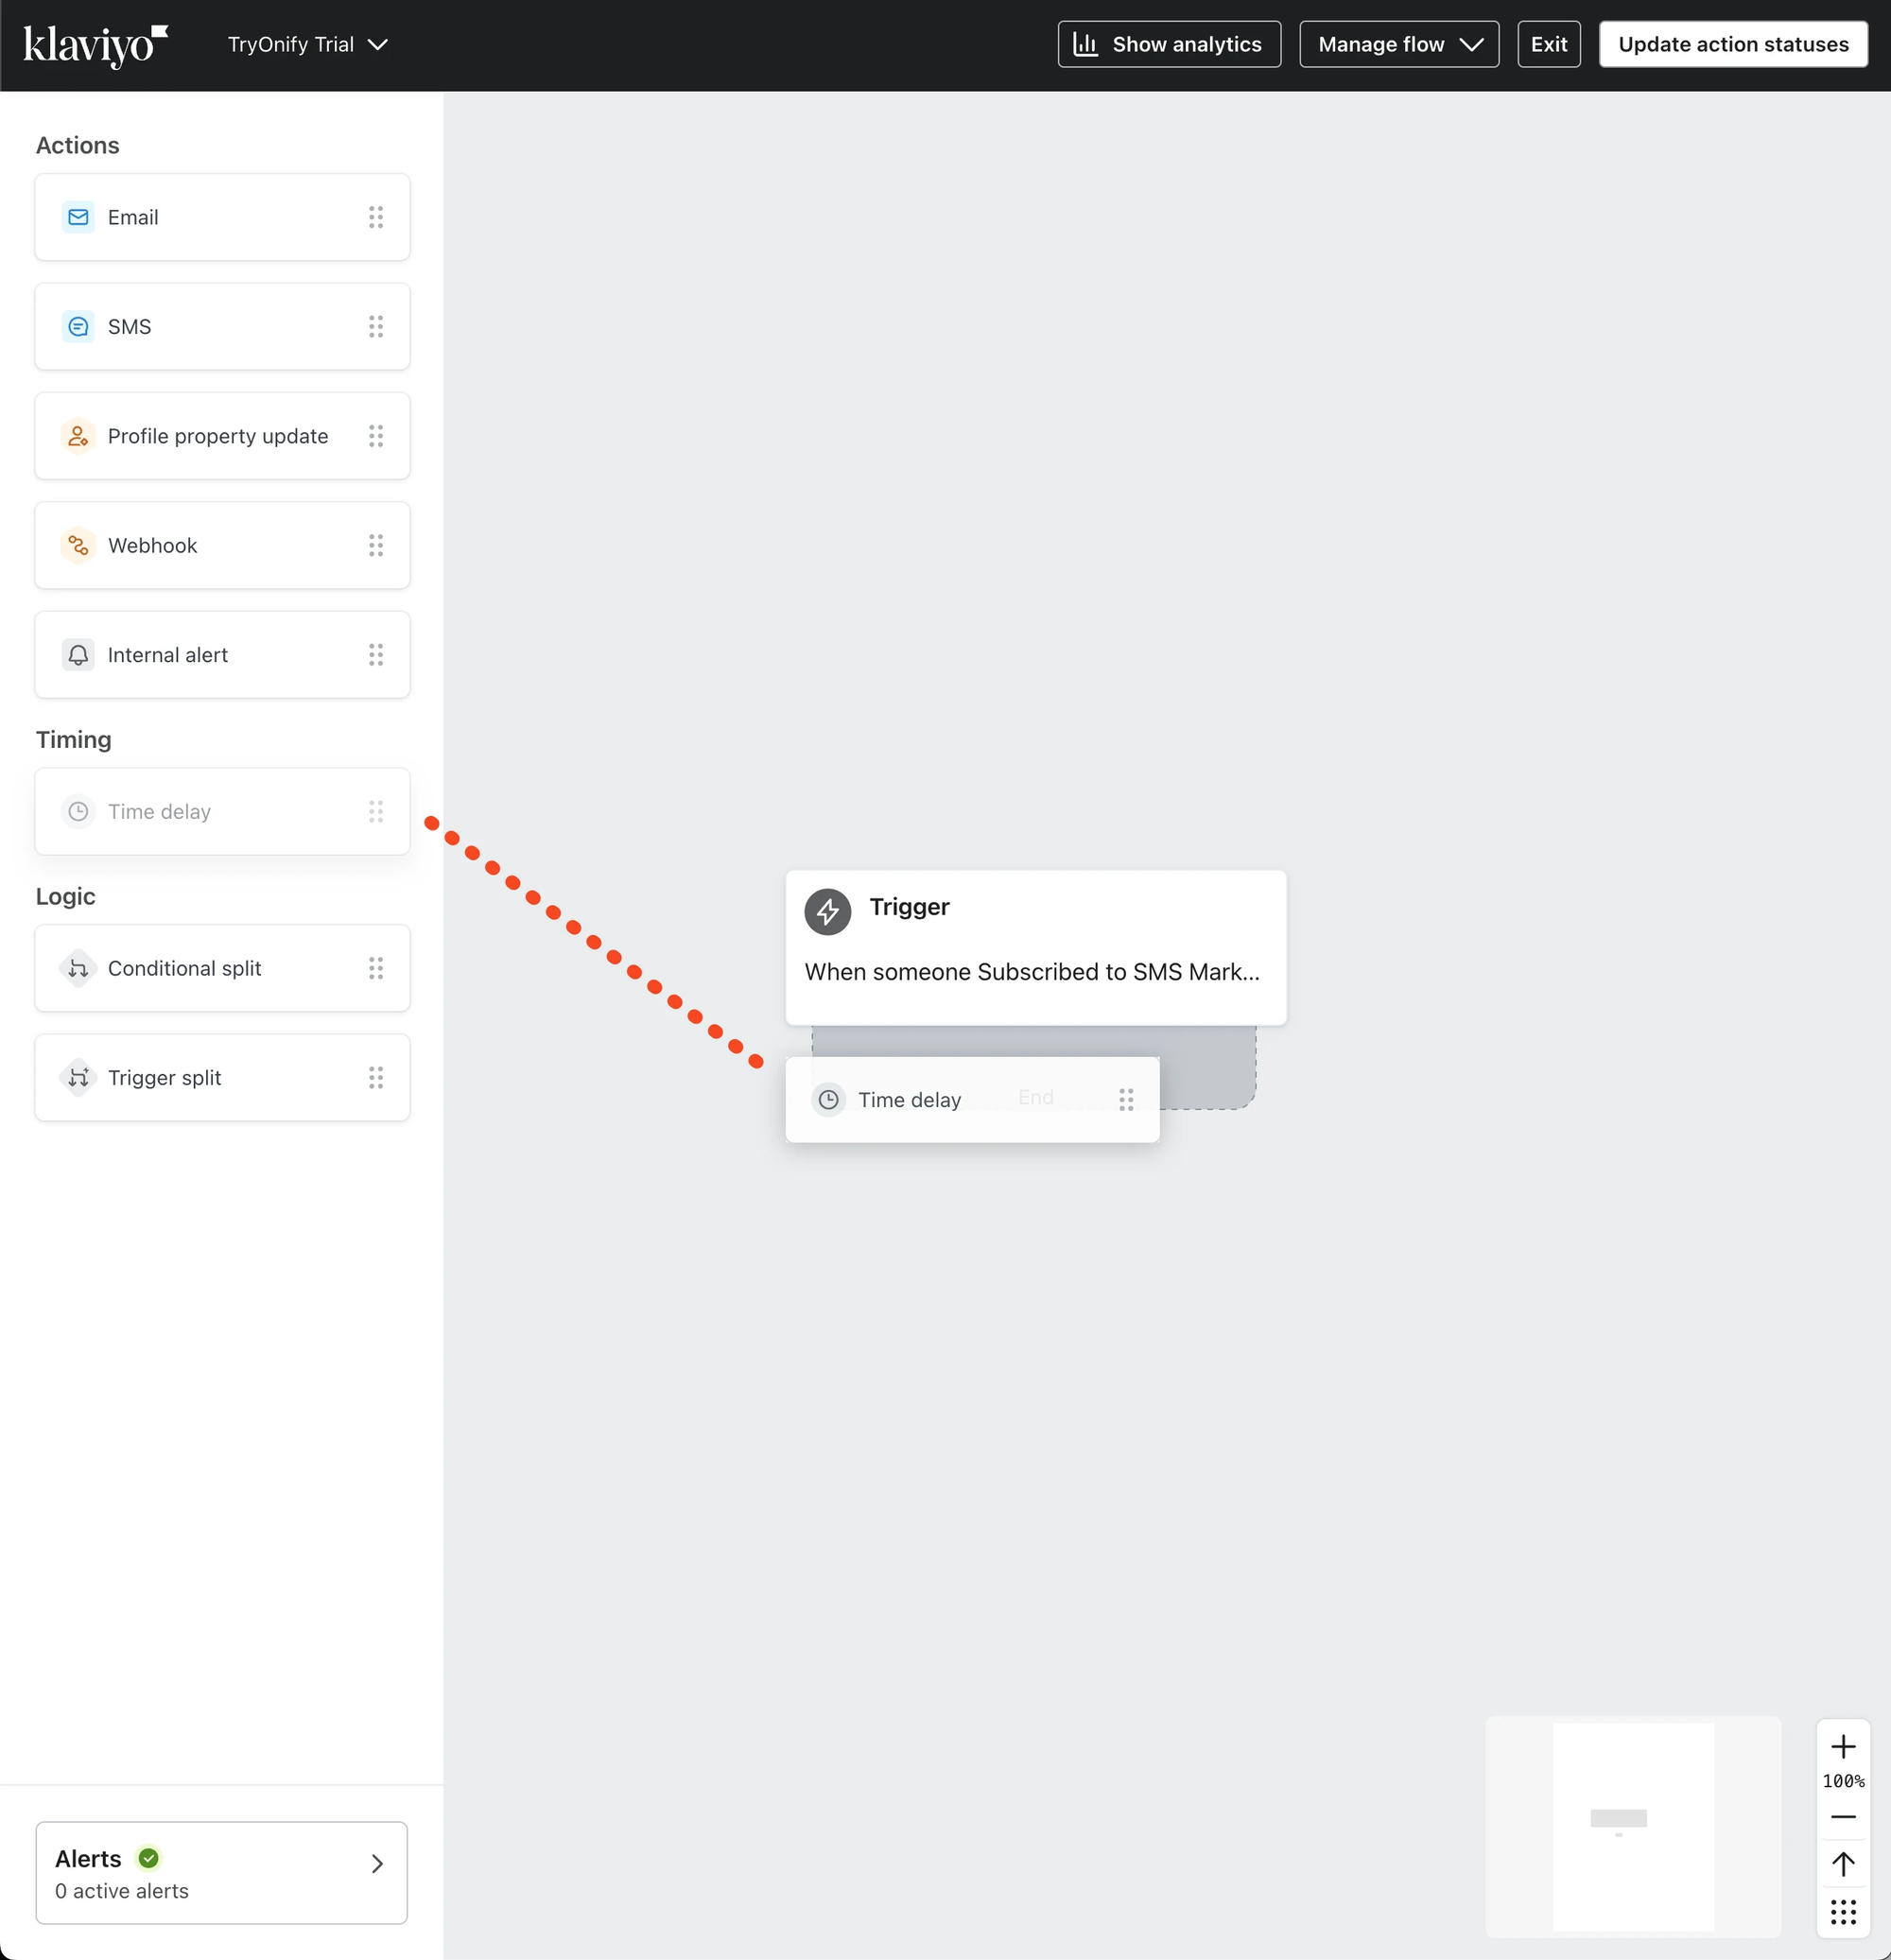Select the Internal alert bell icon

78,655
